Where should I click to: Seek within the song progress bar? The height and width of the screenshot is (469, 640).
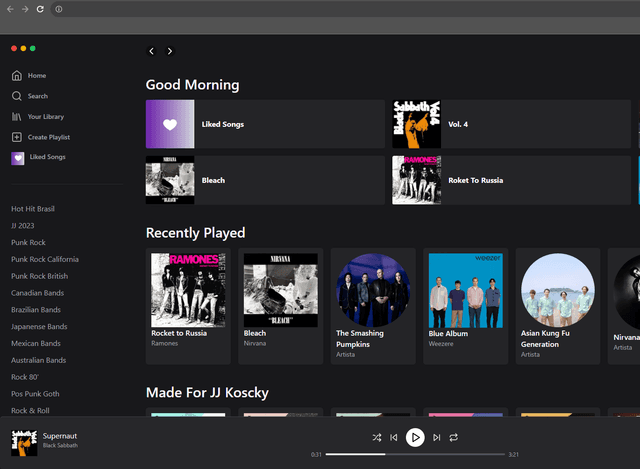tap(415, 454)
